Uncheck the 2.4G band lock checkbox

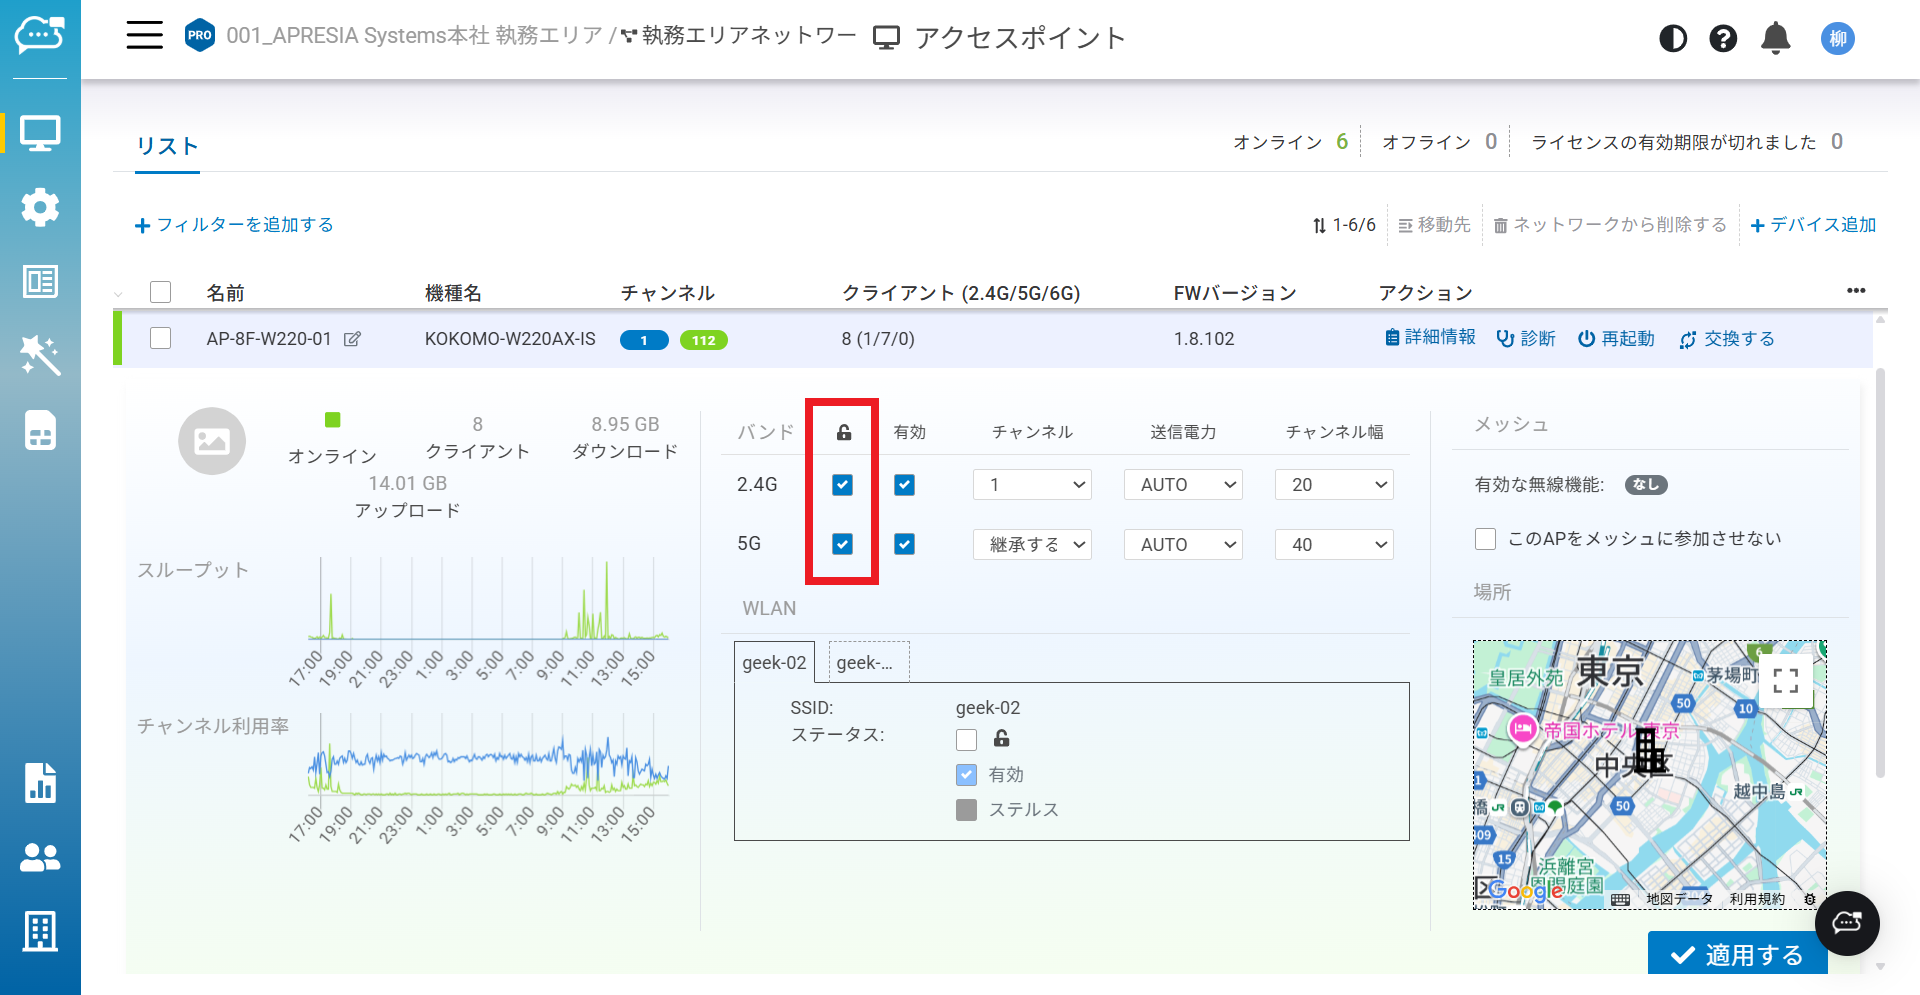pos(843,485)
